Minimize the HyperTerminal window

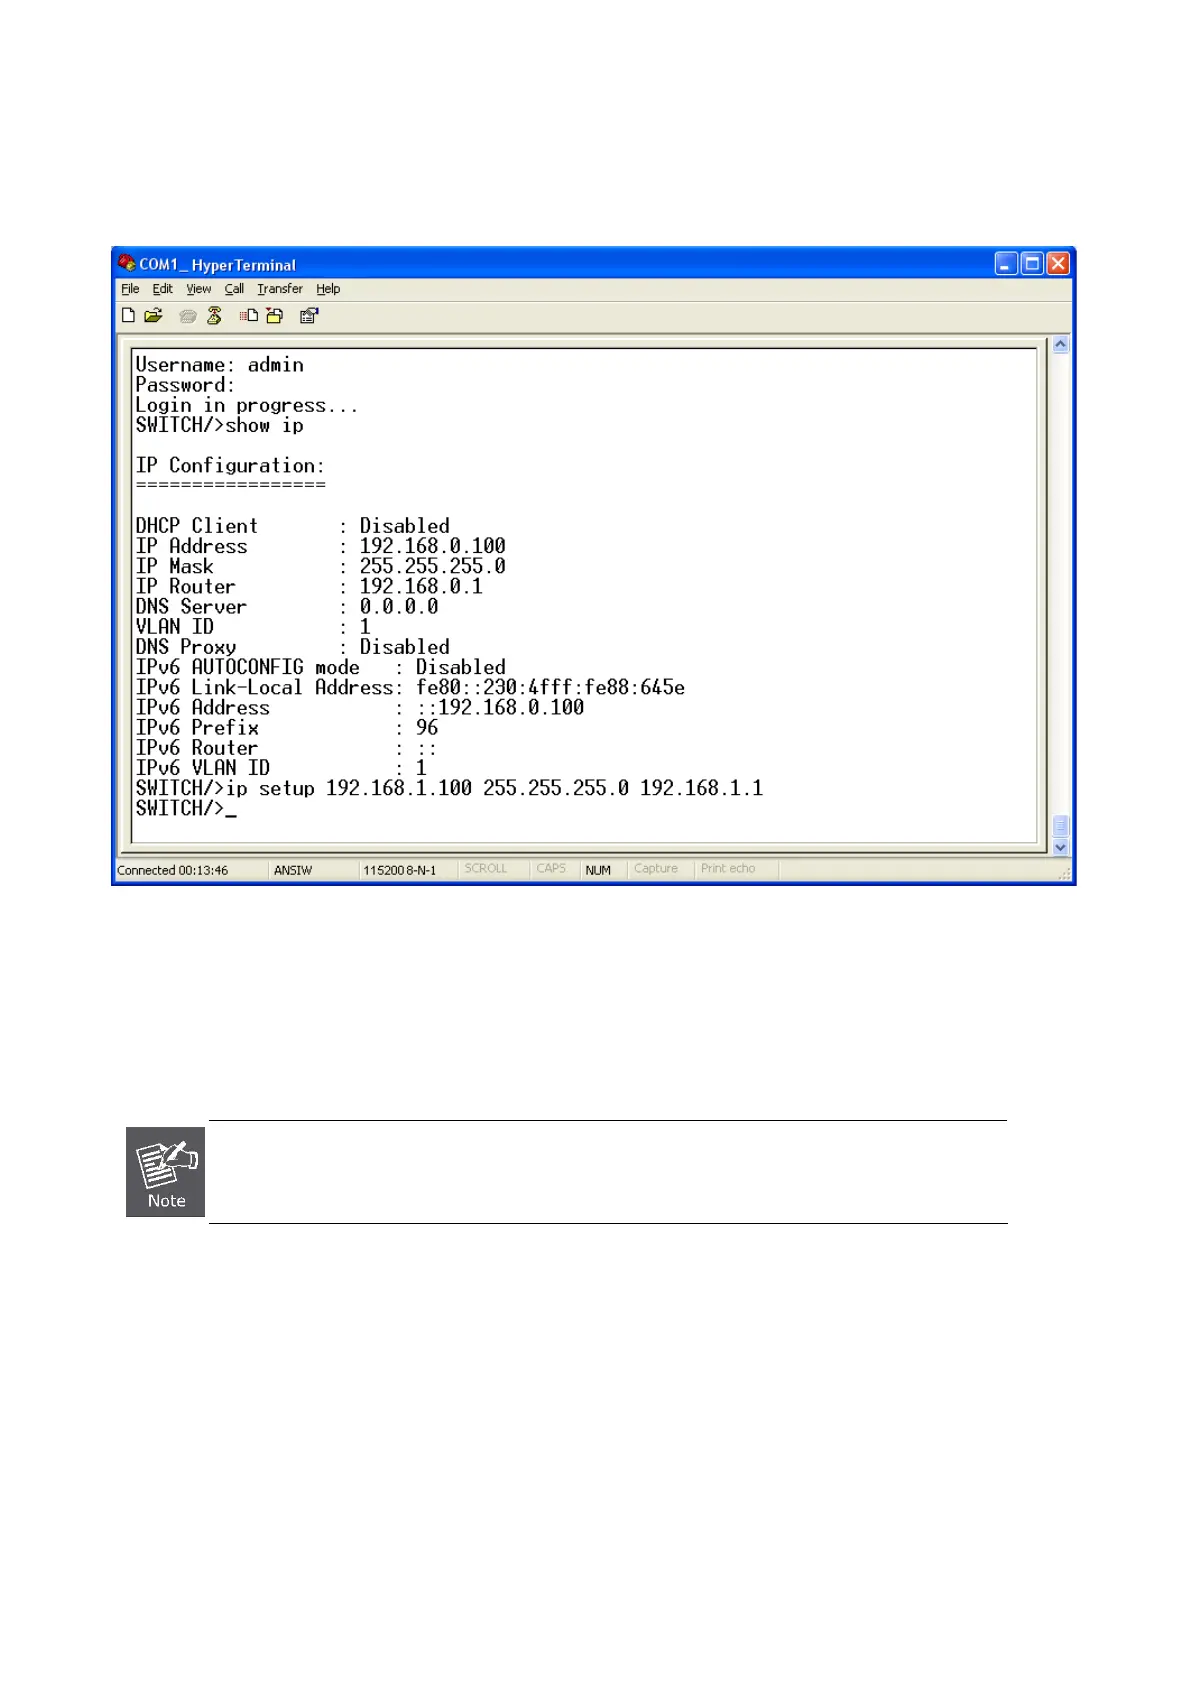tap(1006, 263)
